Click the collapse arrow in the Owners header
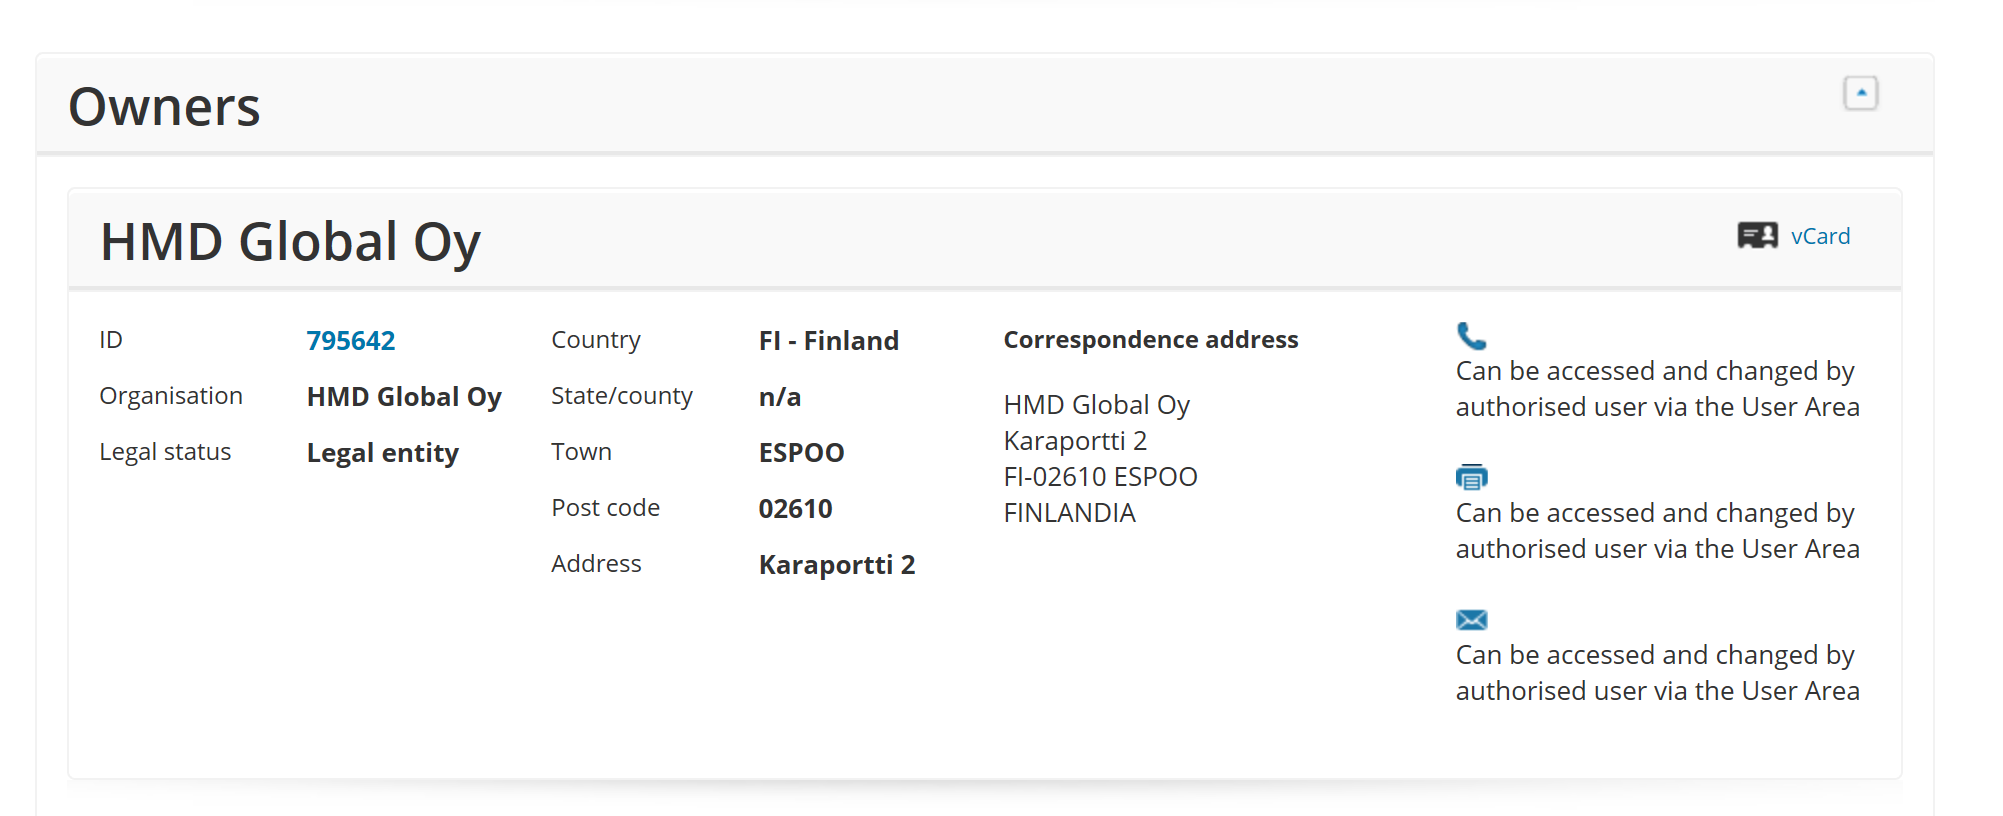The width and height of the screenshot is (2003, 816). click(x=1860, y=91)
